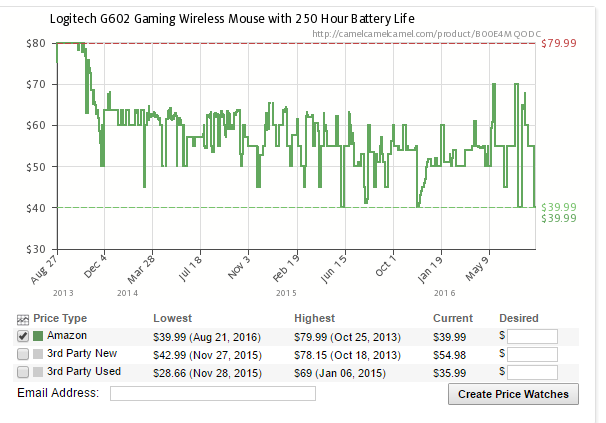
Task: Click the gray 3rd Party Used swatch
Action: [x=39, y=371]
